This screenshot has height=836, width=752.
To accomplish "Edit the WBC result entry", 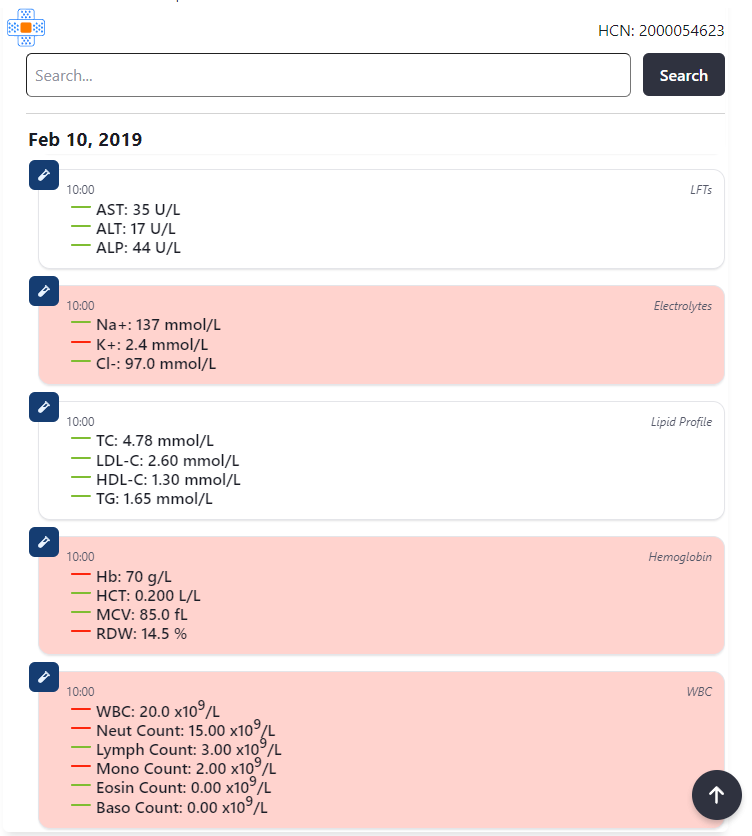I will point(43,677).
